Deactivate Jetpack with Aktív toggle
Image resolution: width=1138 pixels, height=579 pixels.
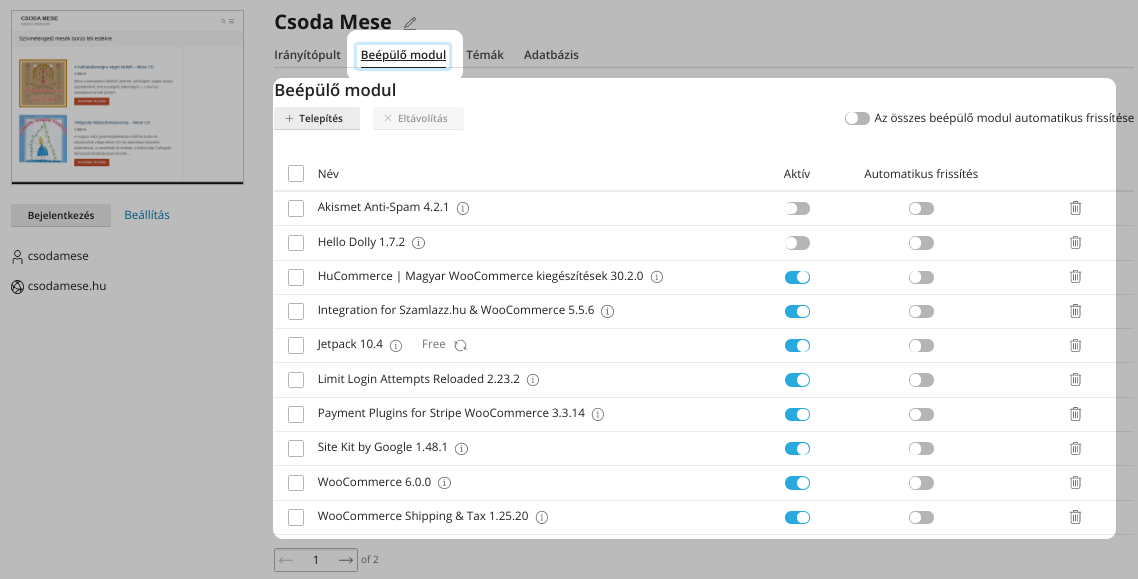pos(797,345)
